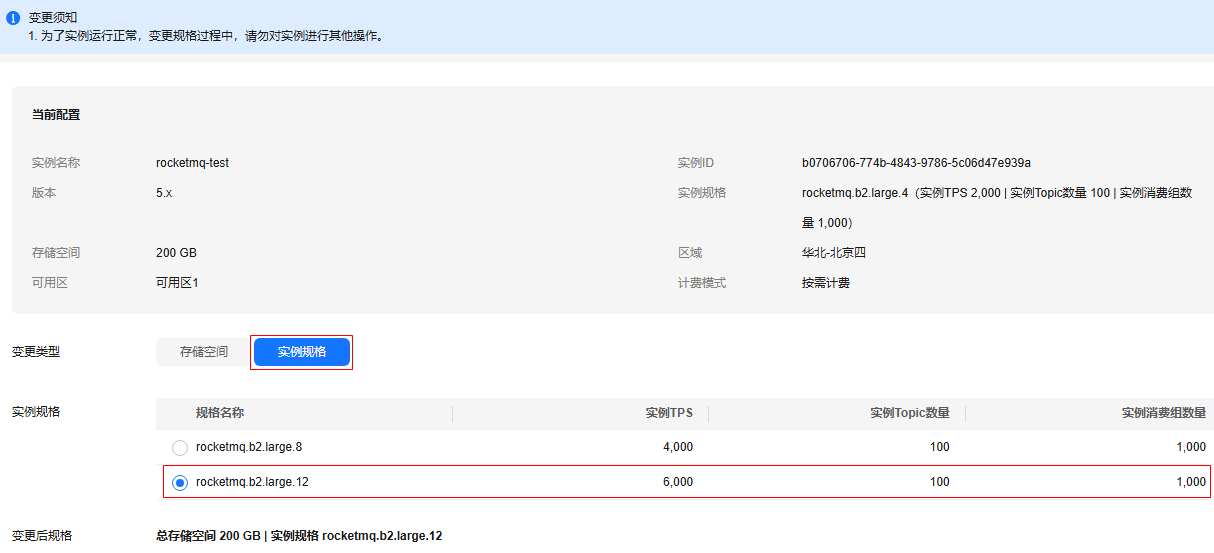Viewport: 1214px width, 553px height.
Task: Choose the rocketmq.b2.large.12 radio button
Action: click(180, 483)
